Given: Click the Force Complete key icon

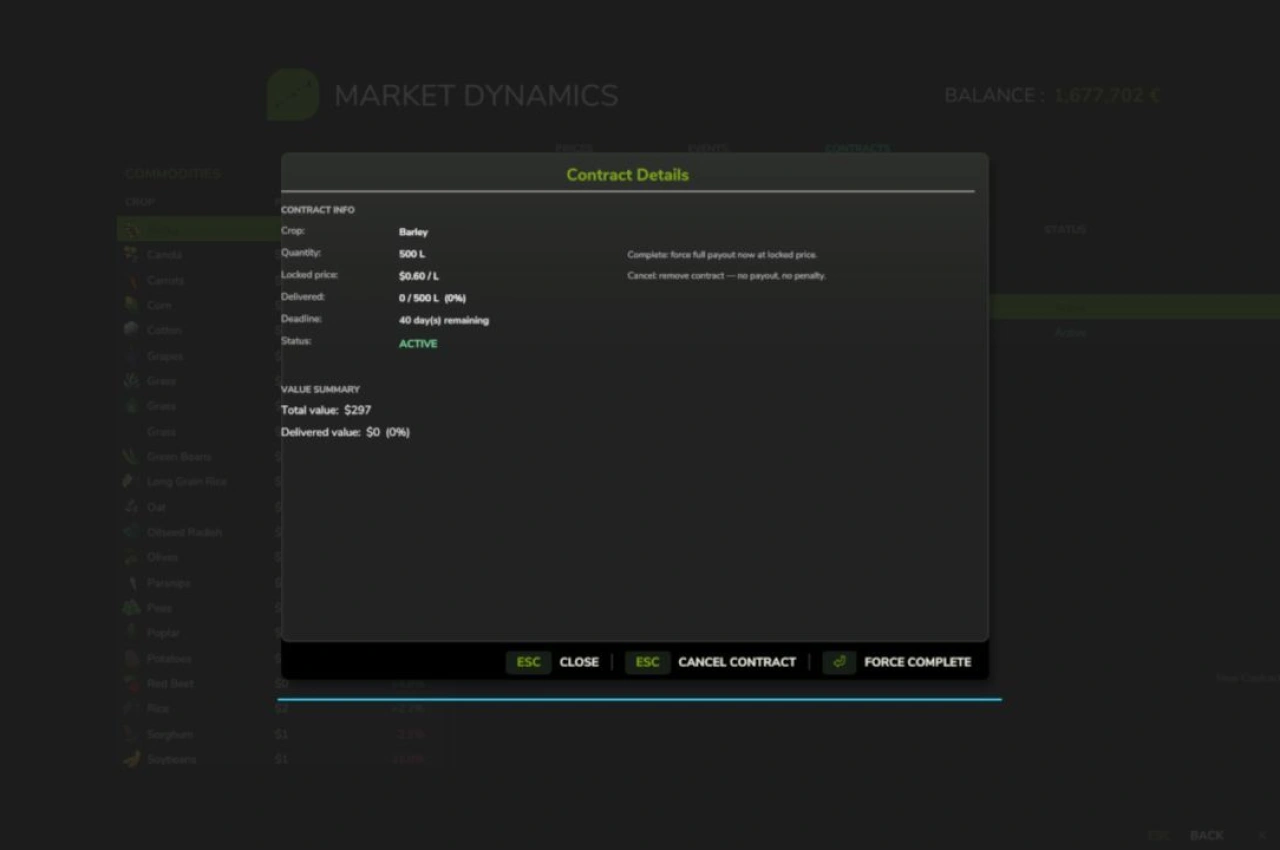Looking at the screenshot, I should [x=839, y=662].
